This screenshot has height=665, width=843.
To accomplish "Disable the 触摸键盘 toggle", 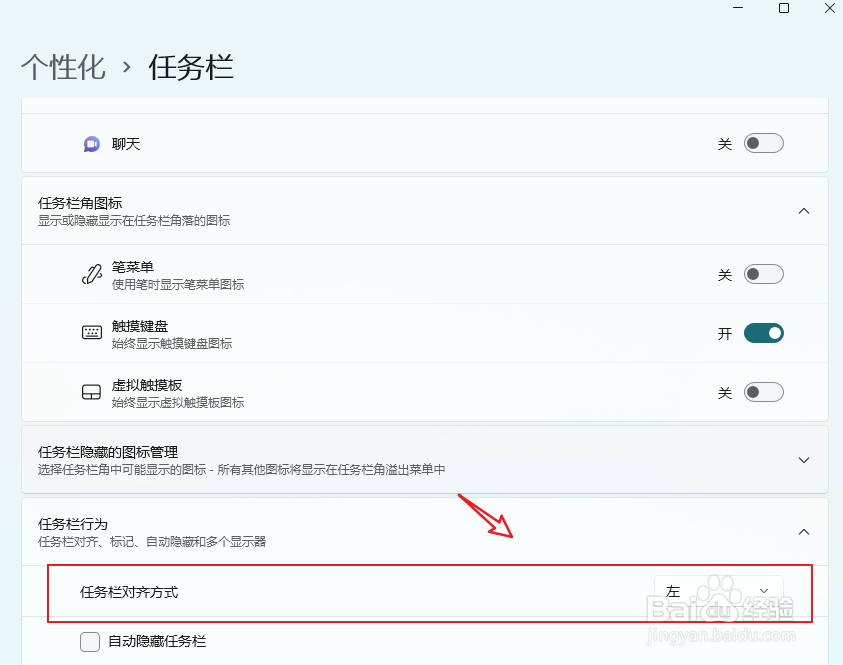I will click(763, 332).
